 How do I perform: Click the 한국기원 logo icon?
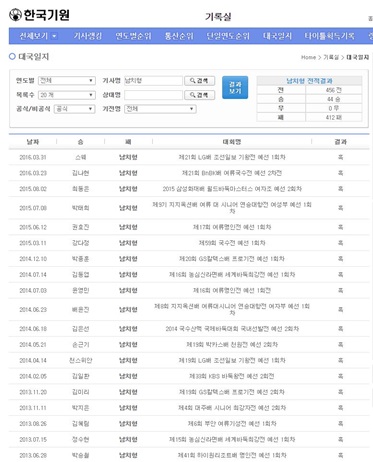pos(15,15)
